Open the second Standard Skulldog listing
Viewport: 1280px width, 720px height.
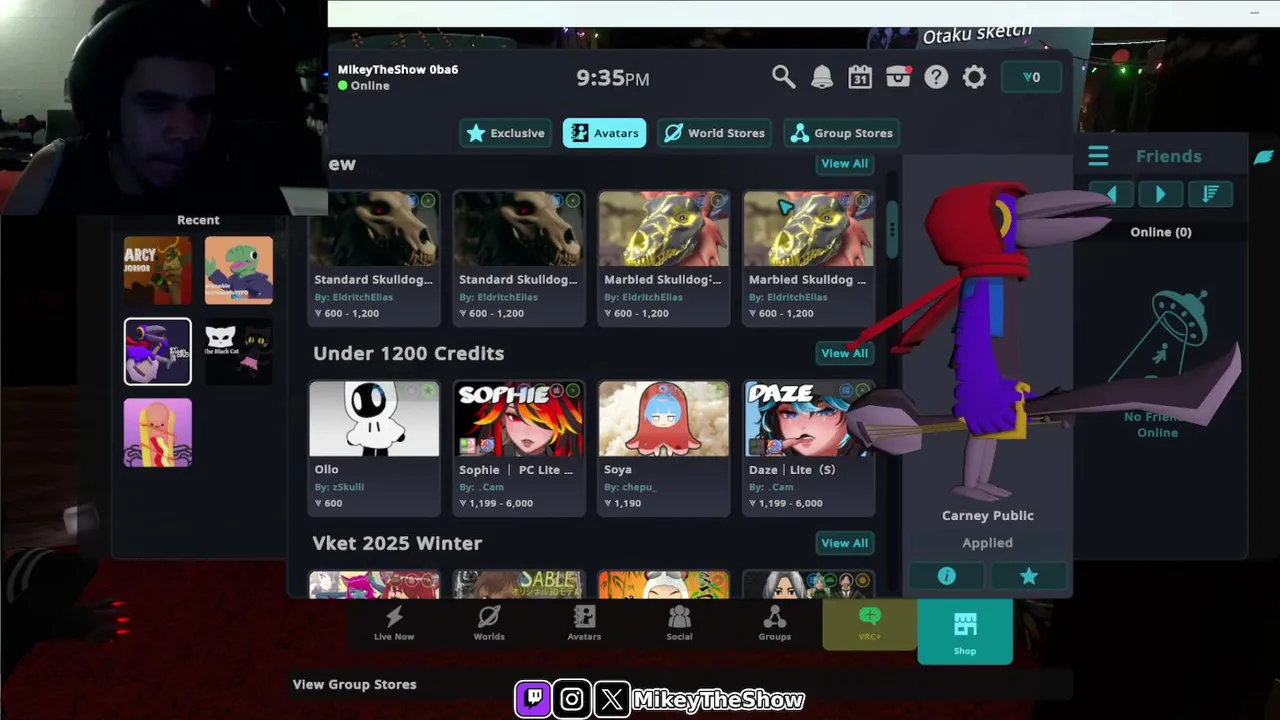pos(519,258)
